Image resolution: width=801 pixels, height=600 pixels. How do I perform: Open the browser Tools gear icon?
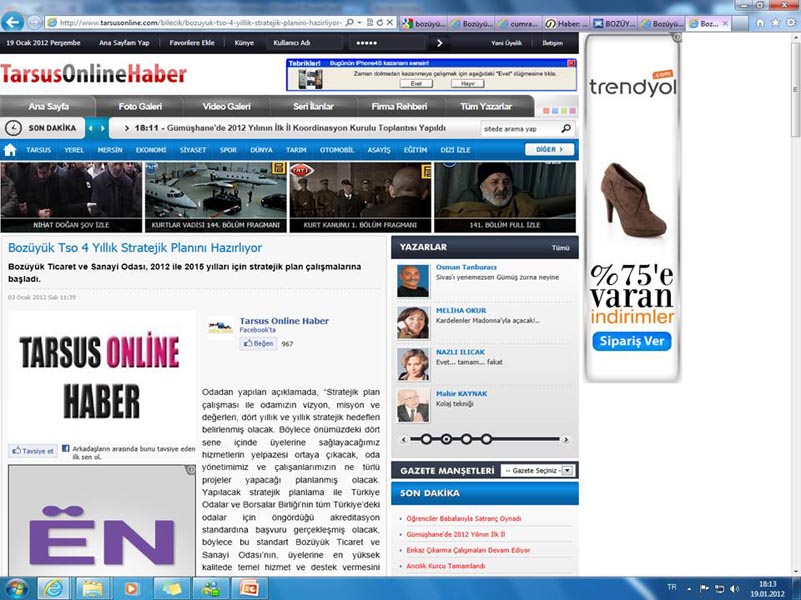click(791, 23)
